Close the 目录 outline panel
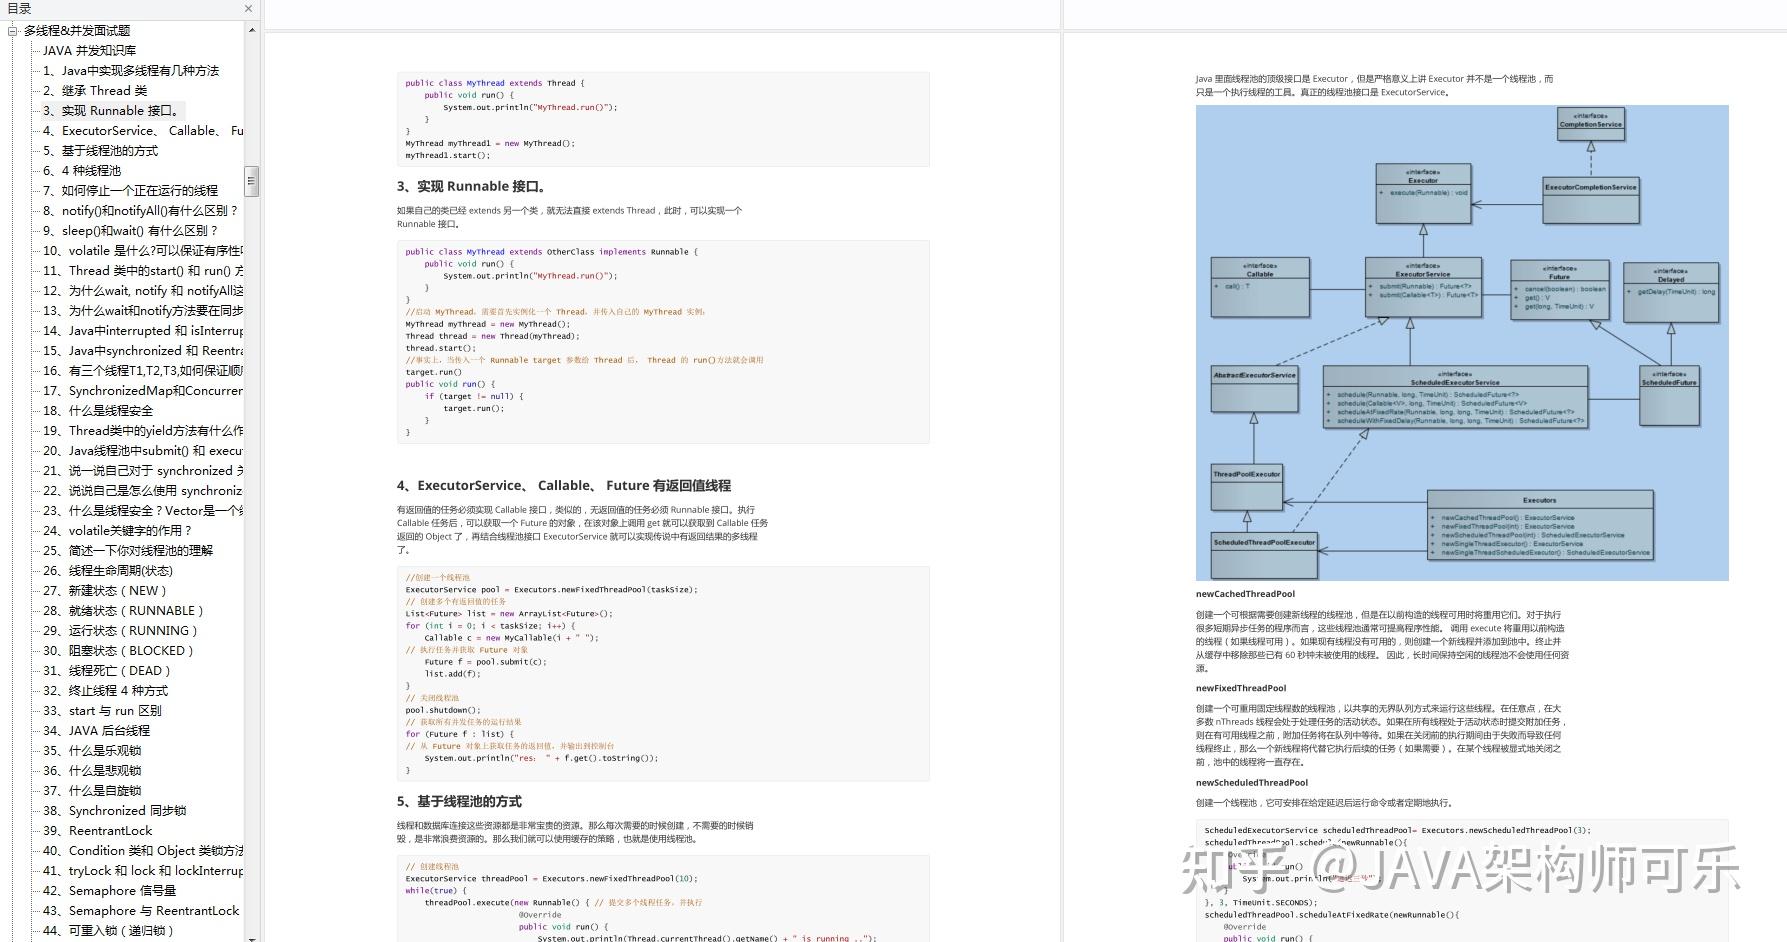The width and height of the screenshot is (1787, 942). [248, 8]
